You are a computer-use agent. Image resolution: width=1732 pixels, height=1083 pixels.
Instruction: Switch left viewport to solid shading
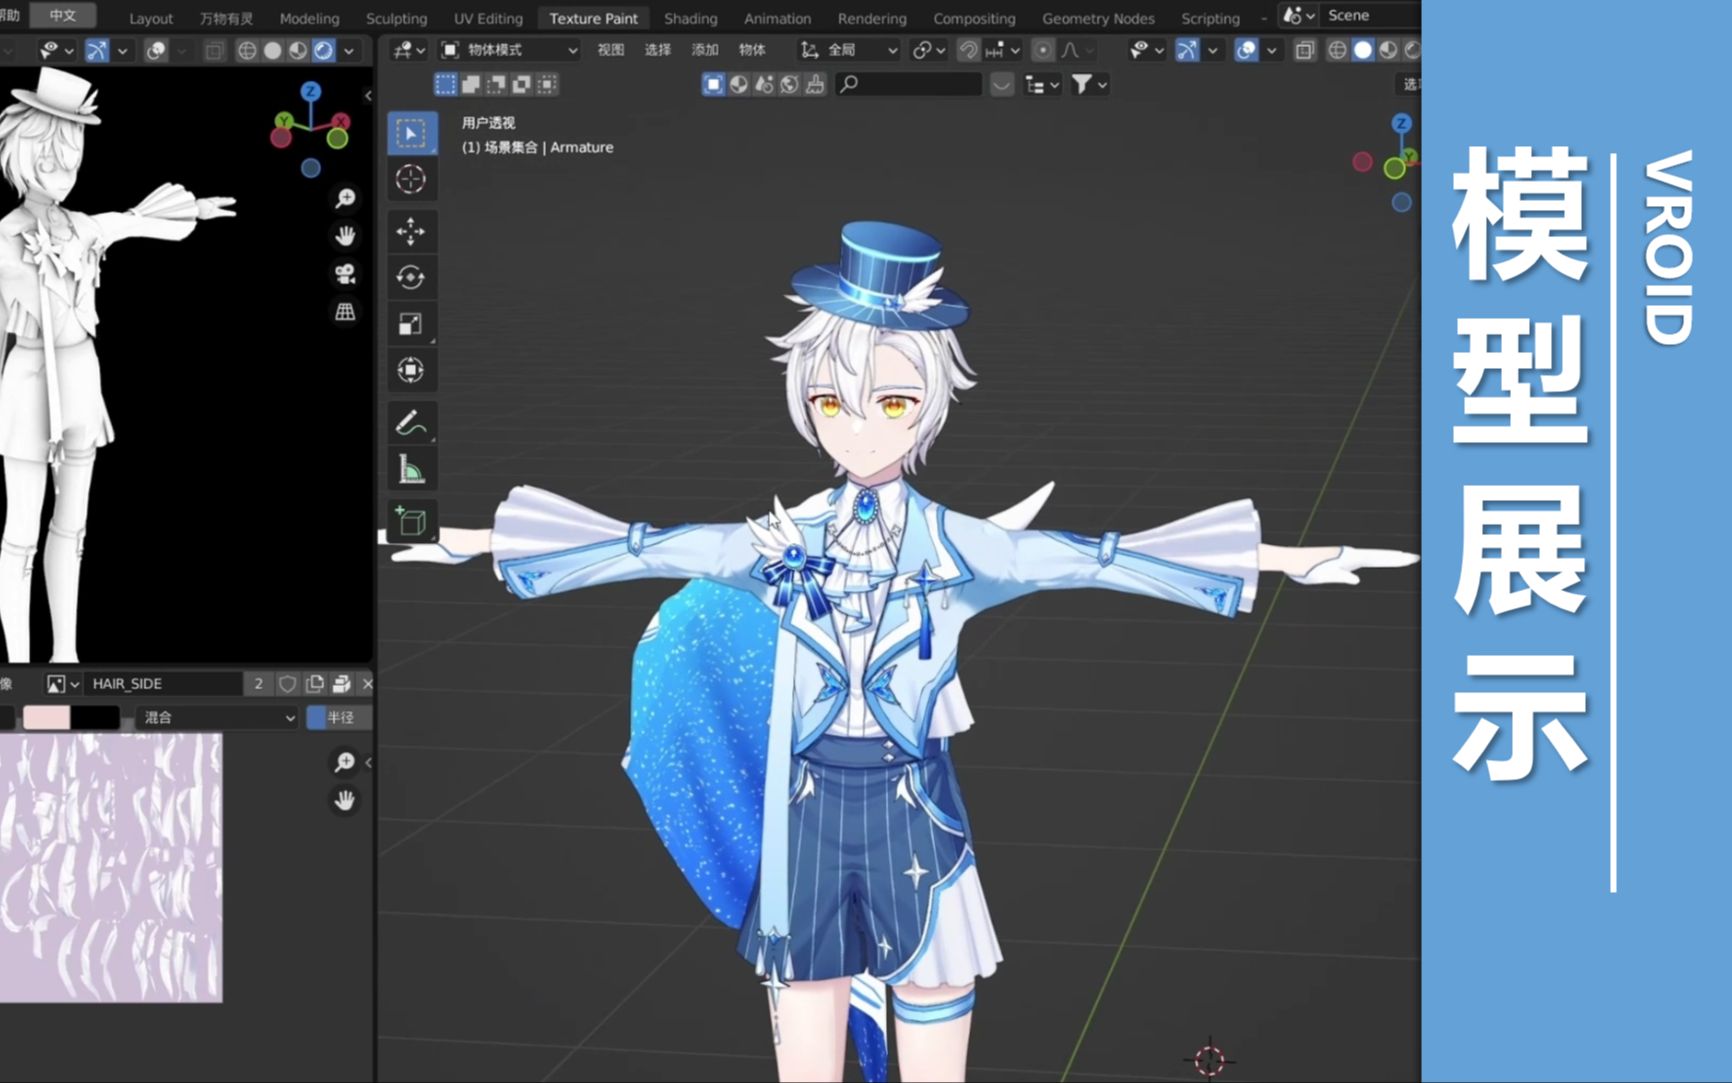coord(272,50)
